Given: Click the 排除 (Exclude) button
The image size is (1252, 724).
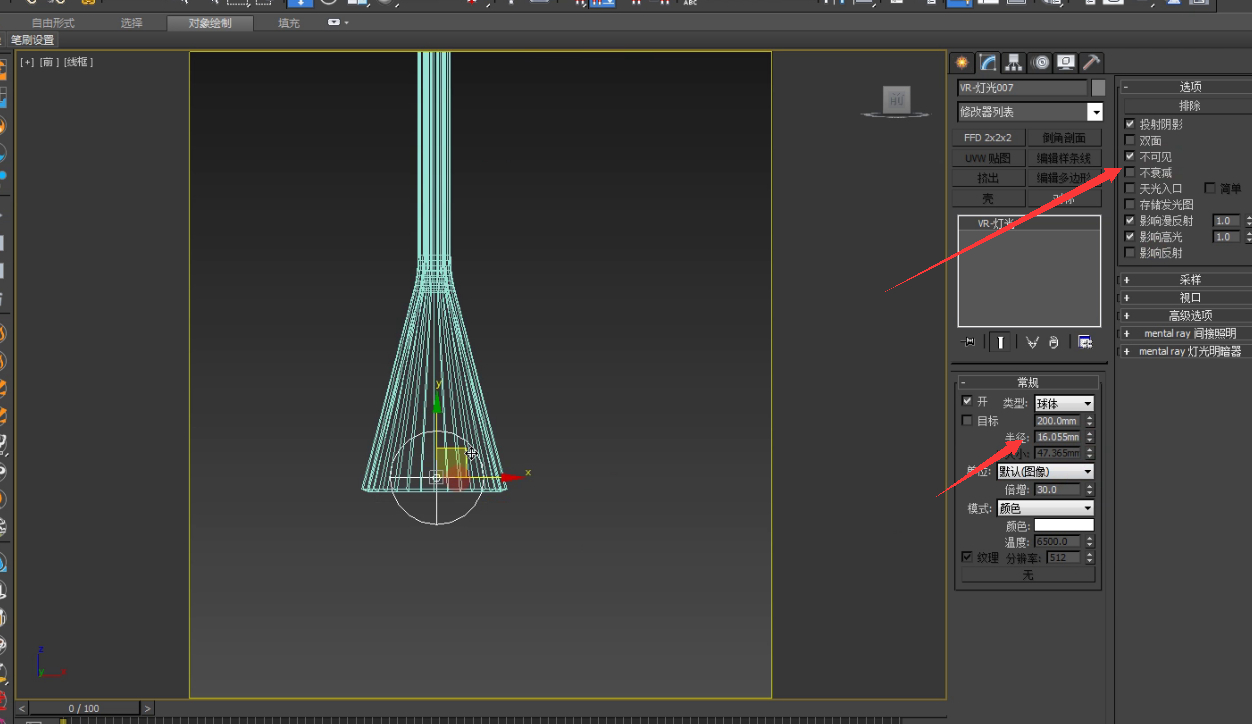Looking at the screenshot, I should click(1189, 105).
